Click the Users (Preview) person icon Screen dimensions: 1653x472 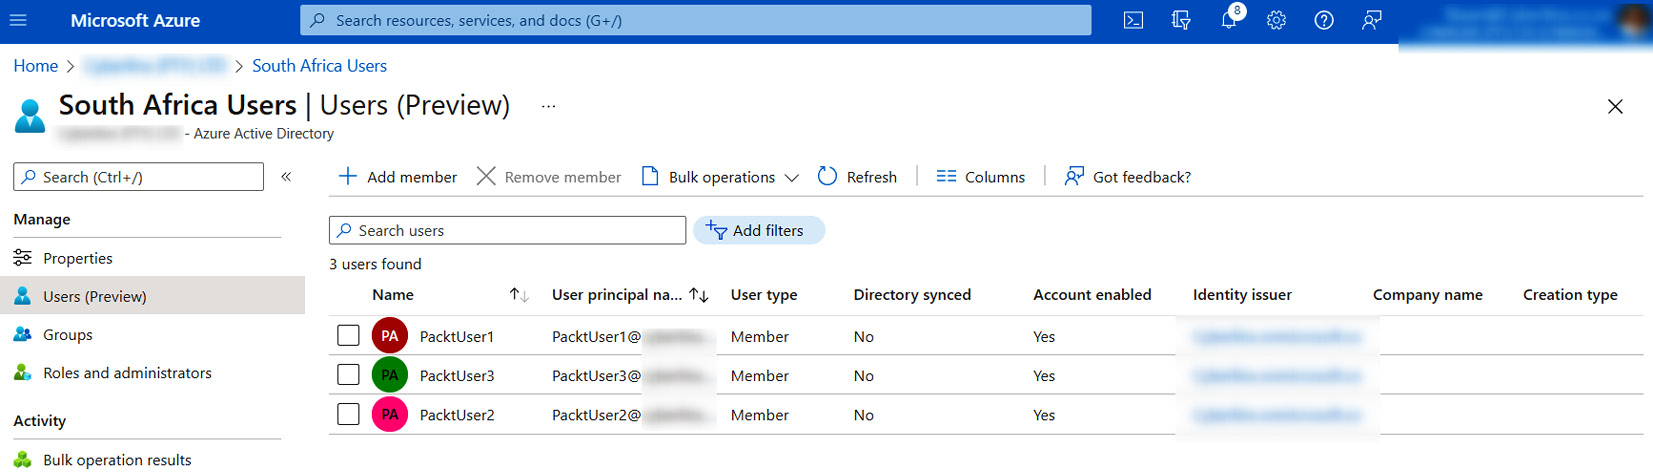pos(22,296)
